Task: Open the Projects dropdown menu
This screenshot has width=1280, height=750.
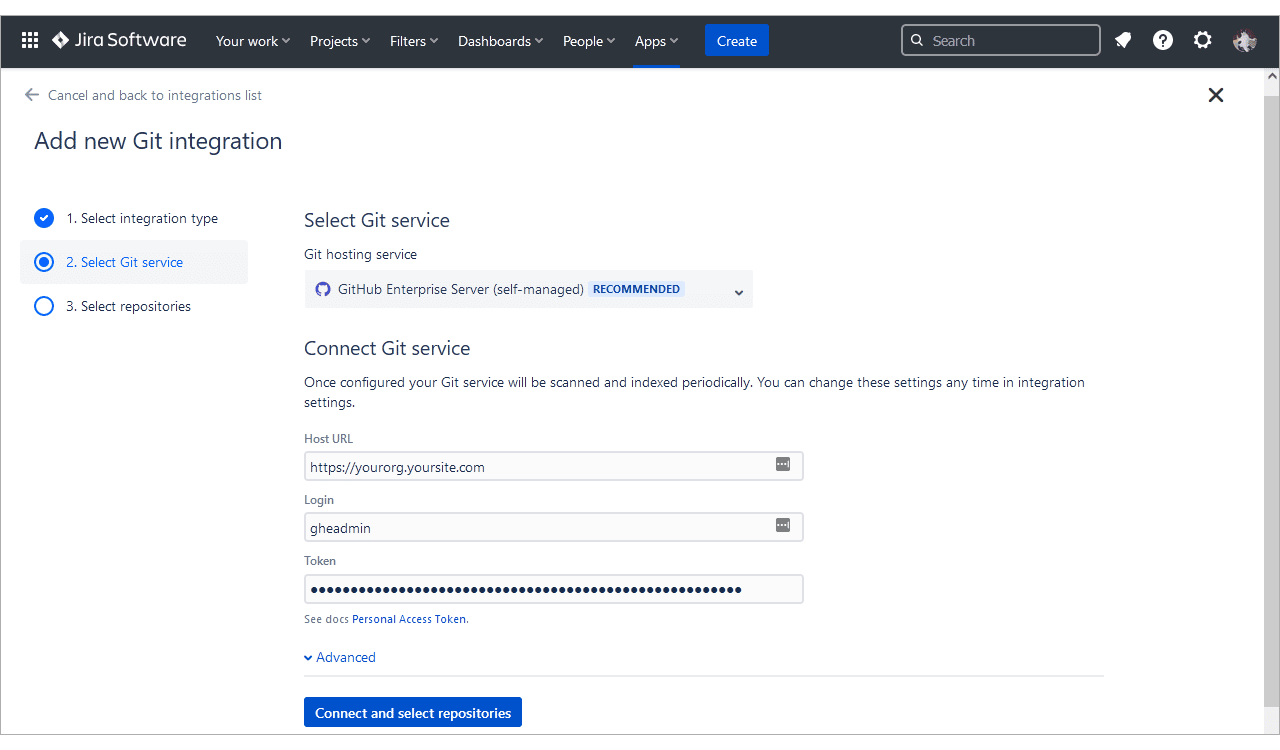Action: coord(339,41)
